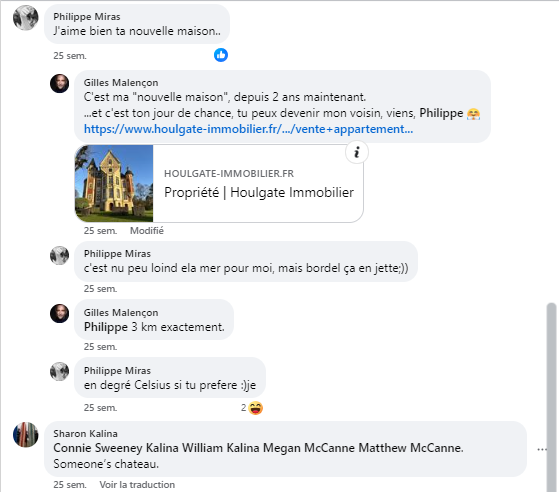Image resolution: width=559 pixels, height=492 pixels.
Task: Click the 25 sem. timestamp under top comment
Action: click(70, 56)
